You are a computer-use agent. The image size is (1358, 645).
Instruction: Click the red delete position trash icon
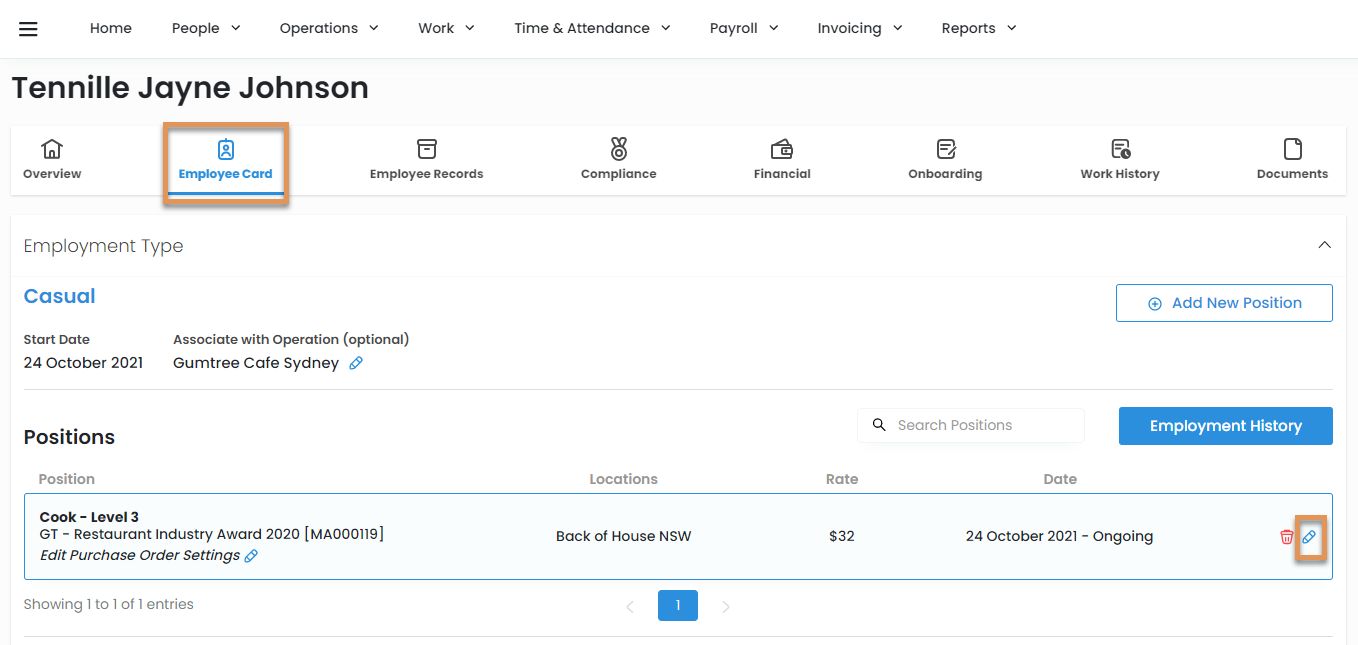(1286, 537)
